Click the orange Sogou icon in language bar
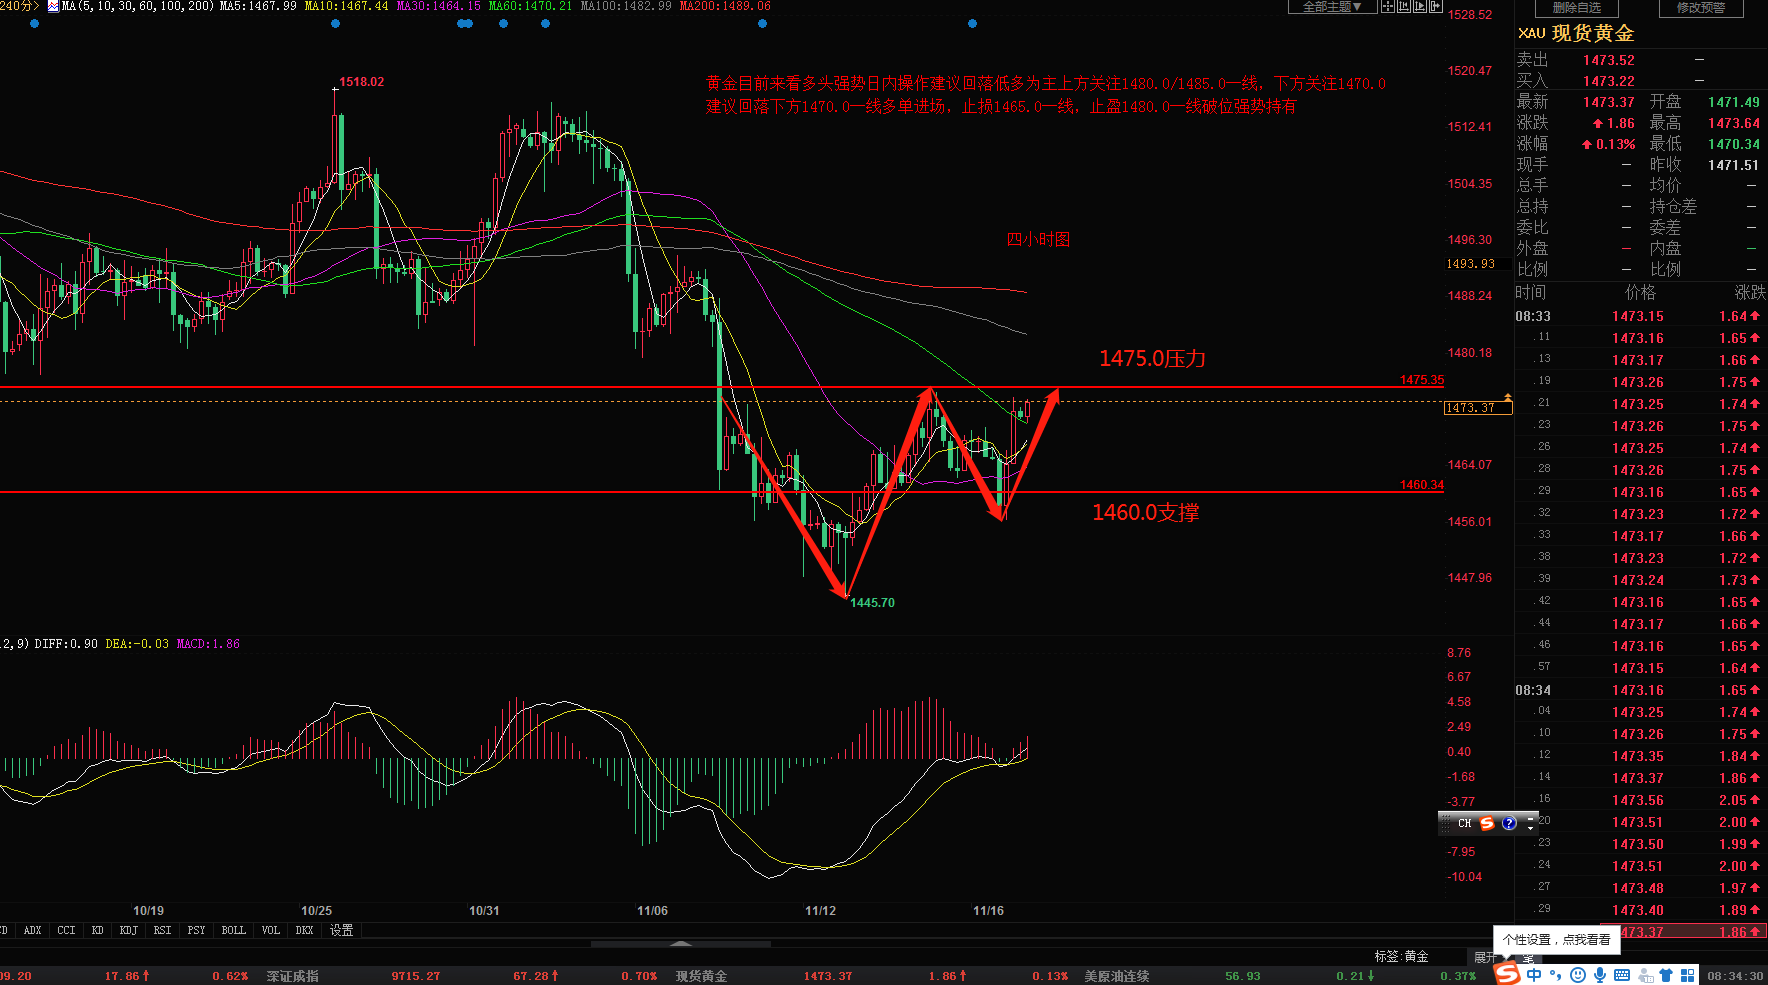Screen dimensions: 1768x985 (x=1487, y=823)
